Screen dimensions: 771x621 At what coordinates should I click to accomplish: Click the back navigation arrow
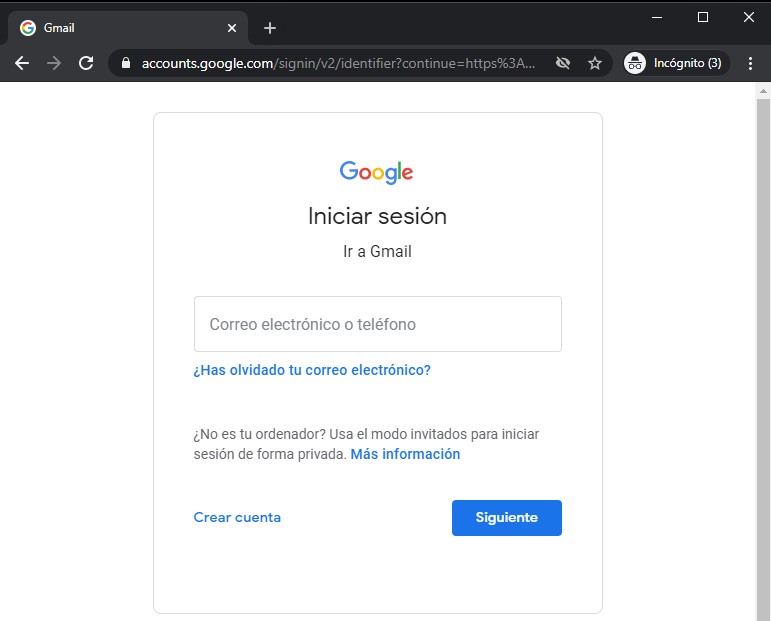coord(22,63)
